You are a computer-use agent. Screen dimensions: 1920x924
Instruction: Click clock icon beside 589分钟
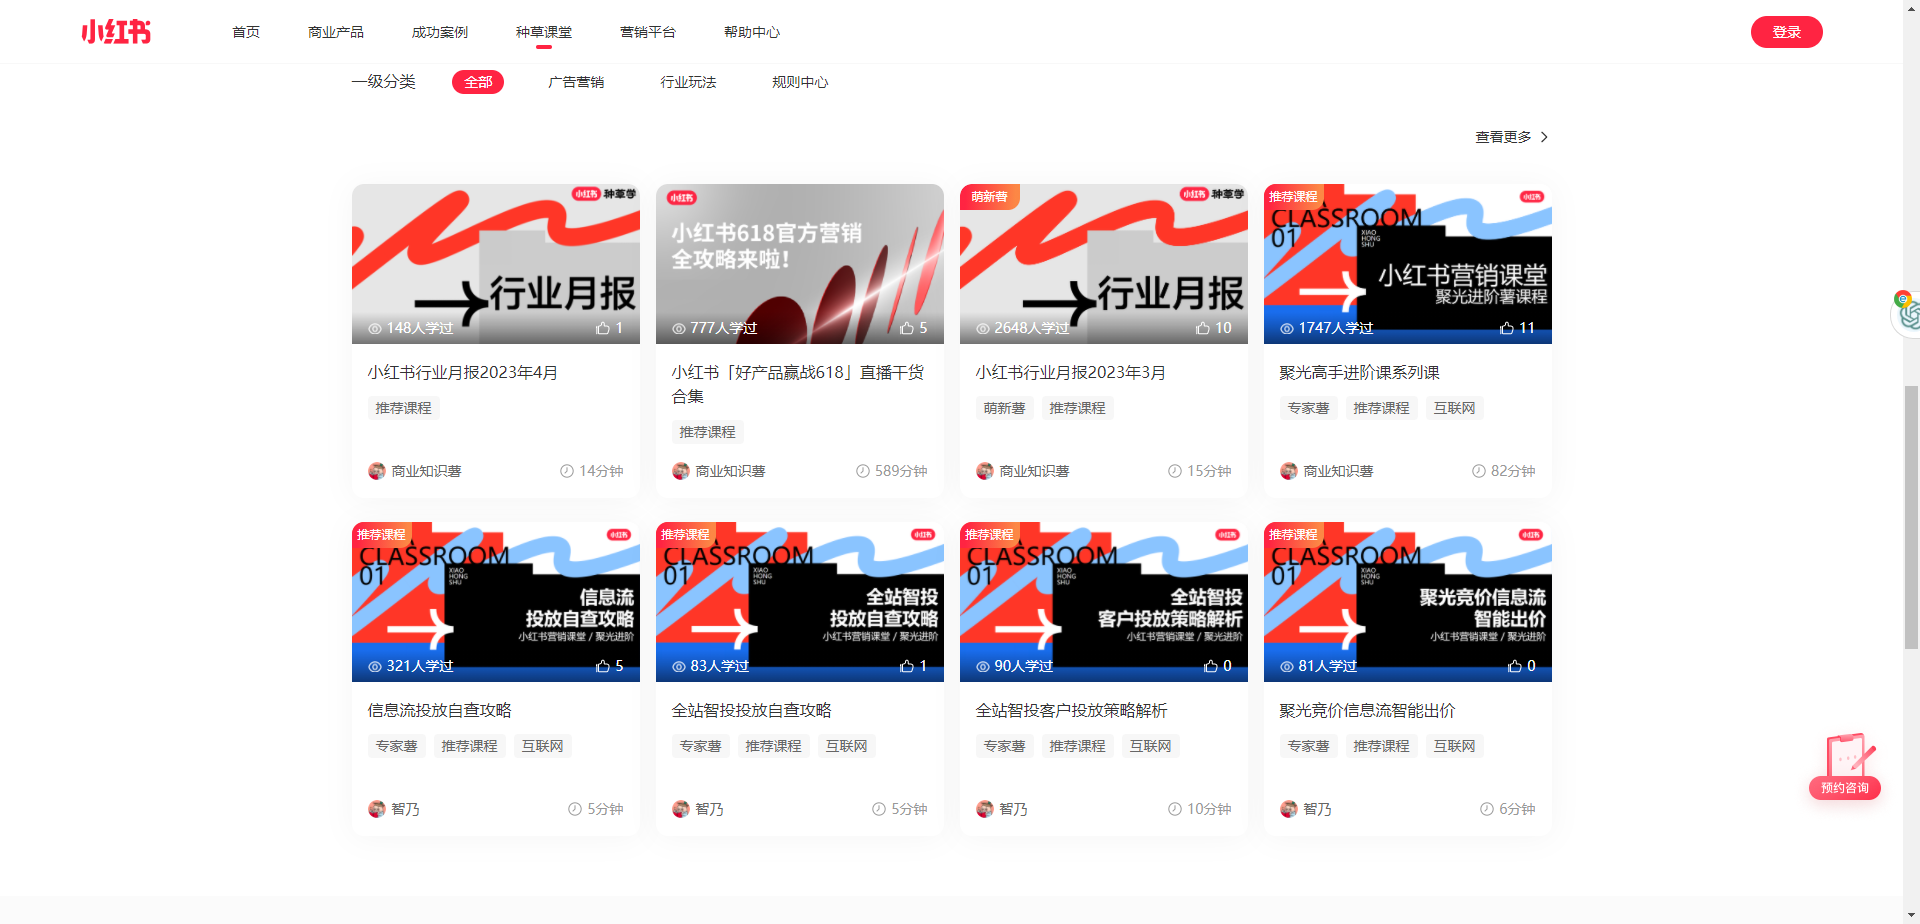(863, 471)
